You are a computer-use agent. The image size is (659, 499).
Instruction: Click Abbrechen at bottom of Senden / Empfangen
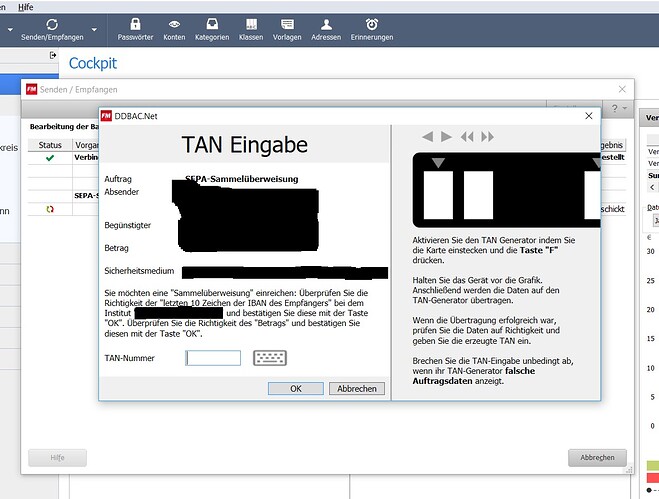pyautogui.click(x=597, y=457)
